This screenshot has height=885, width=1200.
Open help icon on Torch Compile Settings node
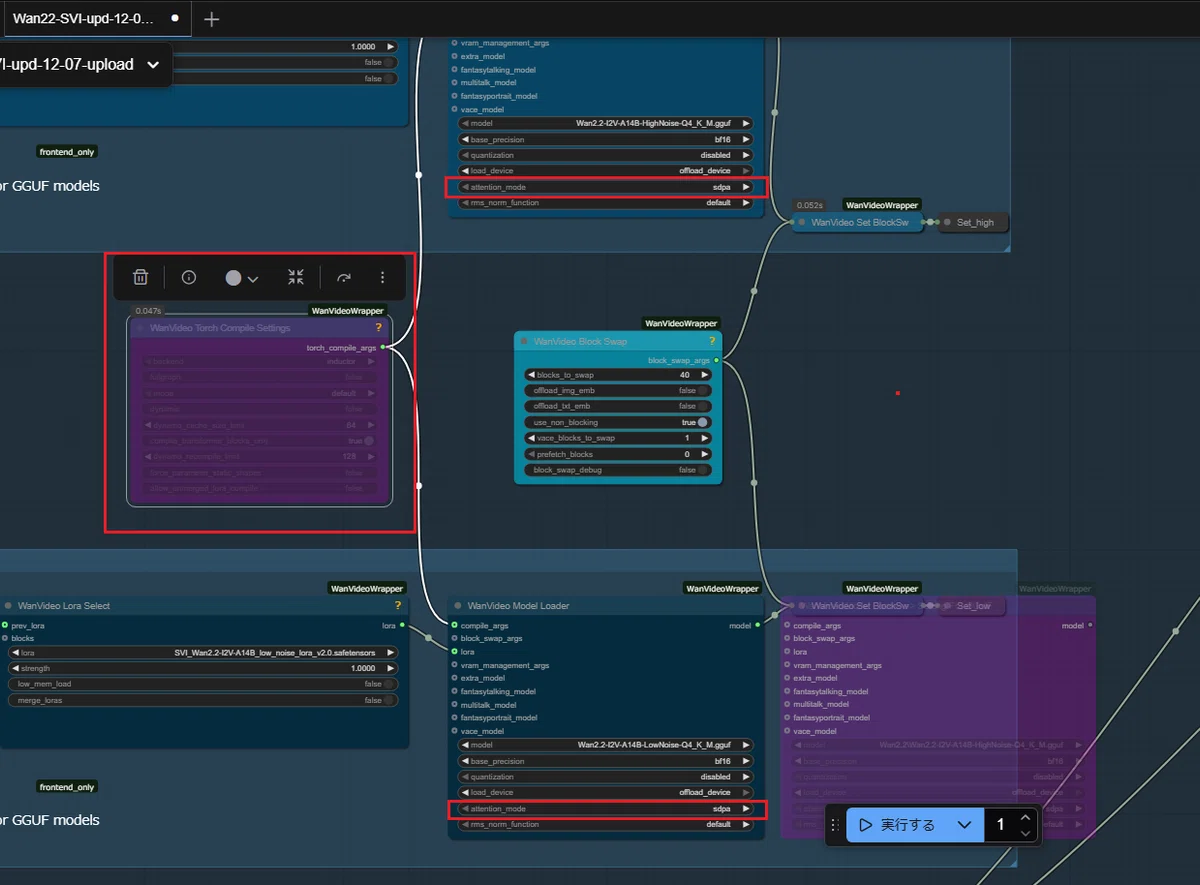[378, 327]
